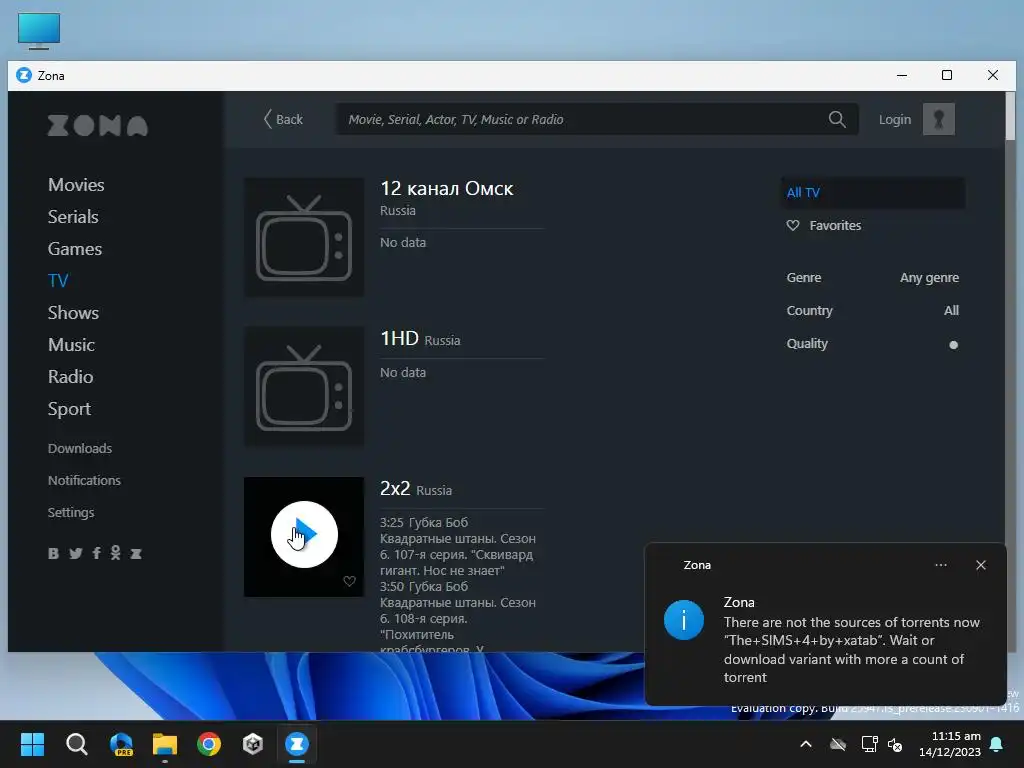Click the torrent sources notification message
1024x768 pixels.
[852, 650]
